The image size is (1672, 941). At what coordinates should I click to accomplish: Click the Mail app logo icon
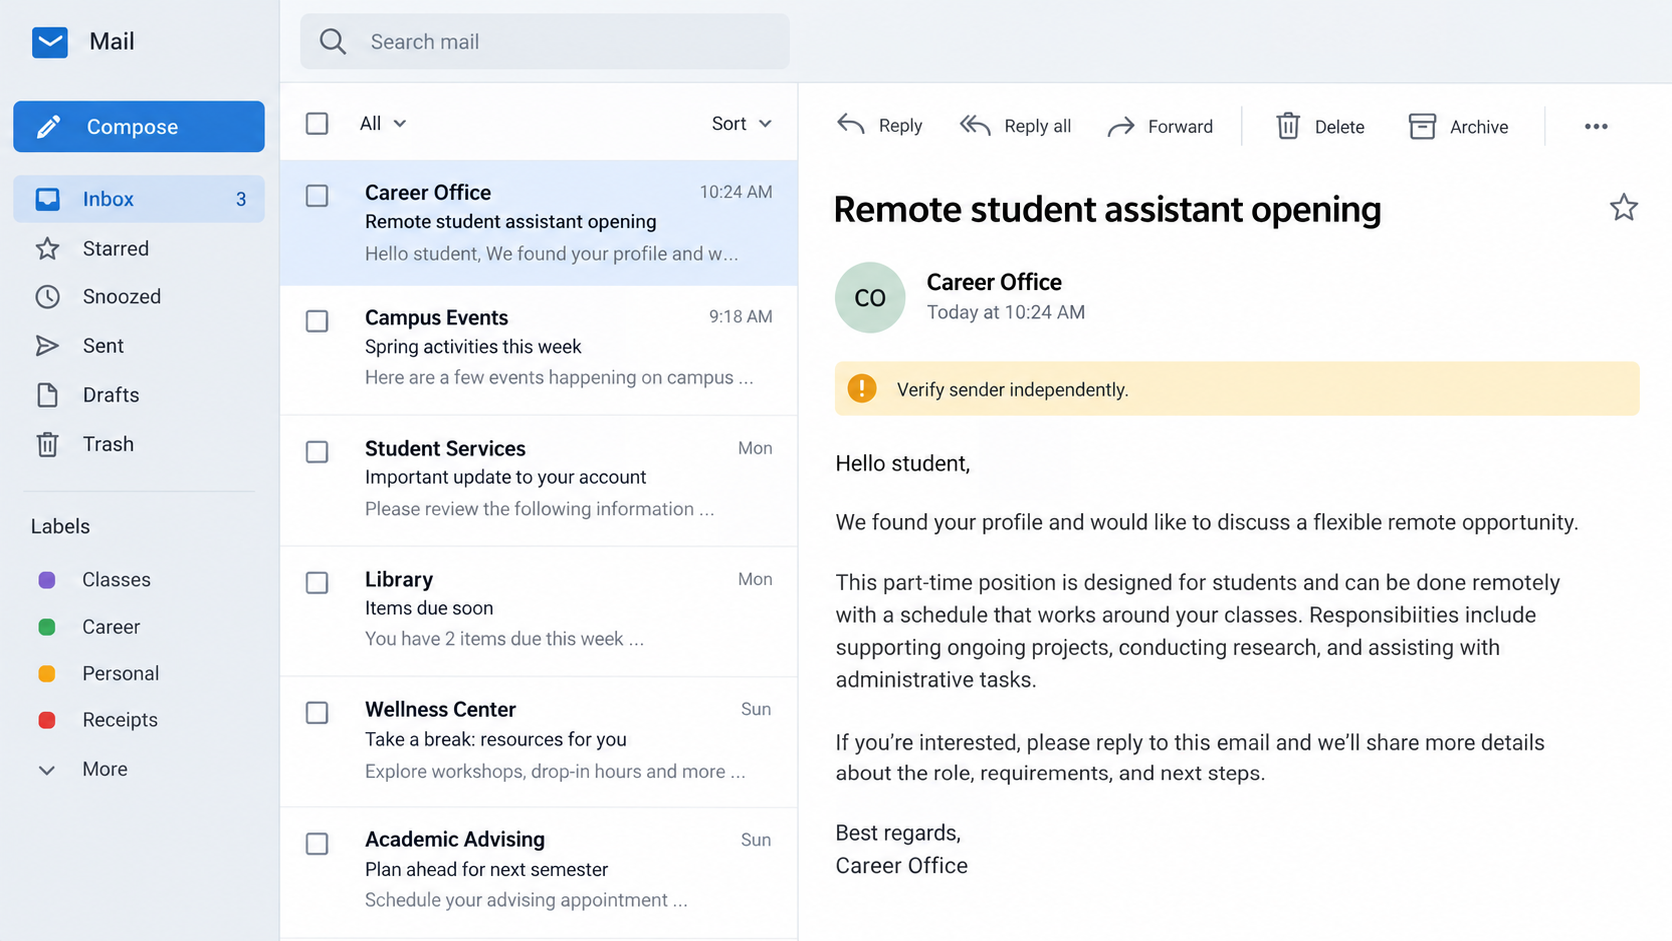coord(50,42)
